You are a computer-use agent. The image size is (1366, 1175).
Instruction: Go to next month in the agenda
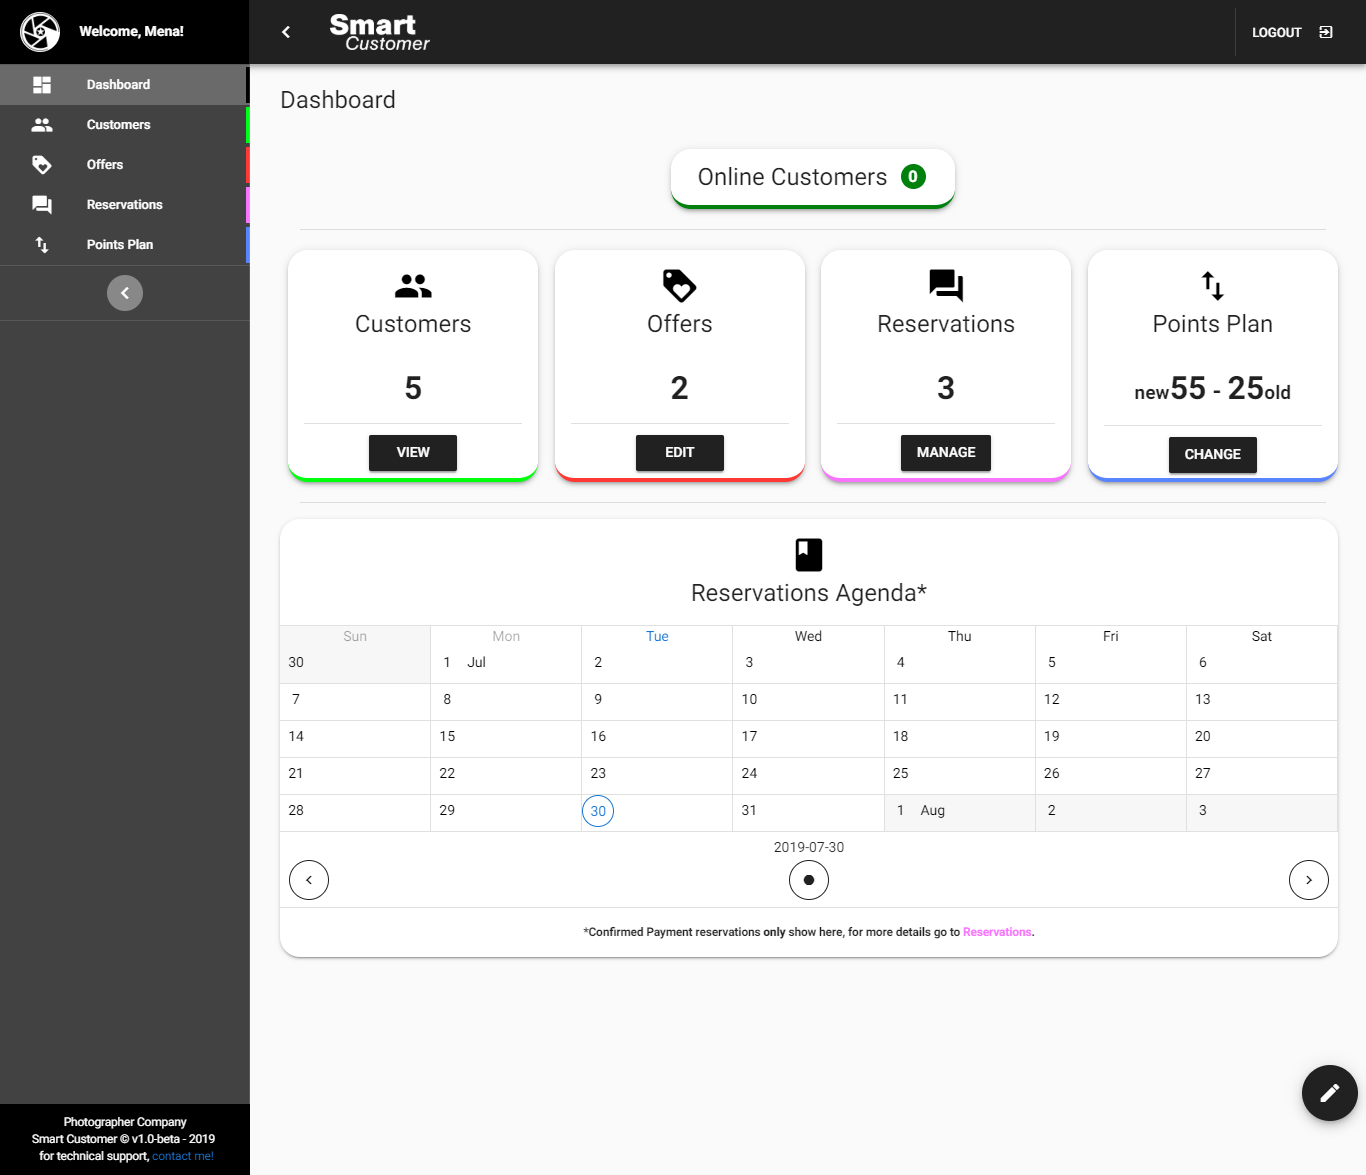pyautogui.click(x=1309, y=880)
